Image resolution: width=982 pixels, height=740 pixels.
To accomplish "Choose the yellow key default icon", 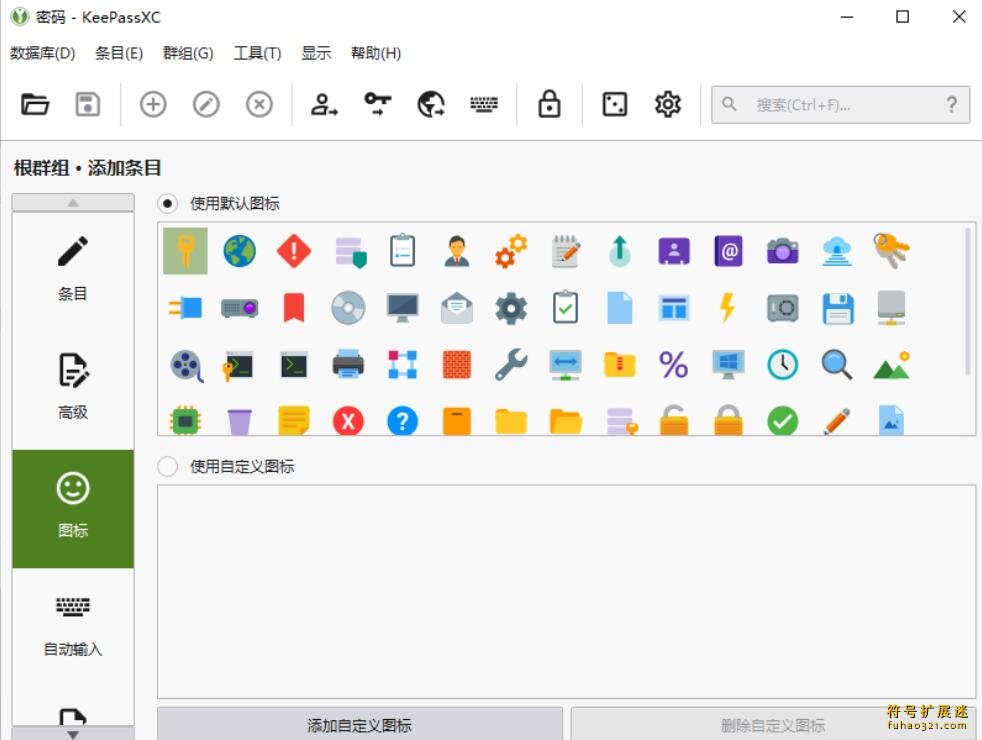I will click(185, 251).
